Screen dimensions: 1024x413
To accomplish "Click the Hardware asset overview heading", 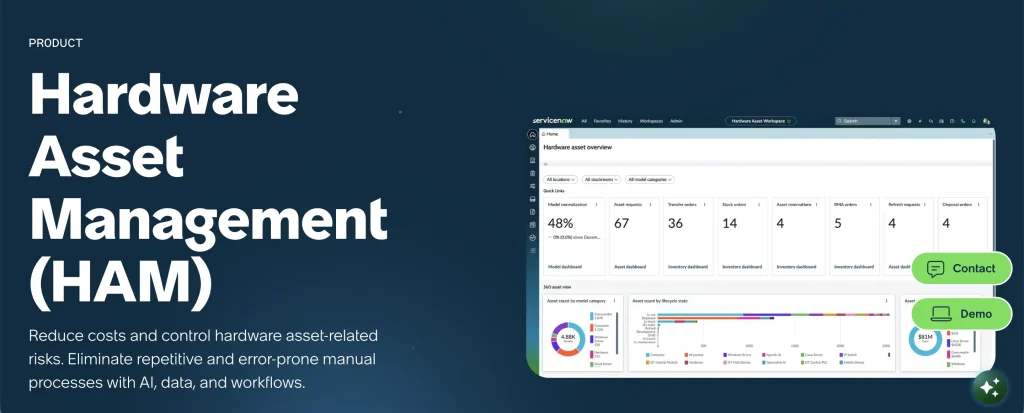I will pyautogui.click(x=577, y=148).
